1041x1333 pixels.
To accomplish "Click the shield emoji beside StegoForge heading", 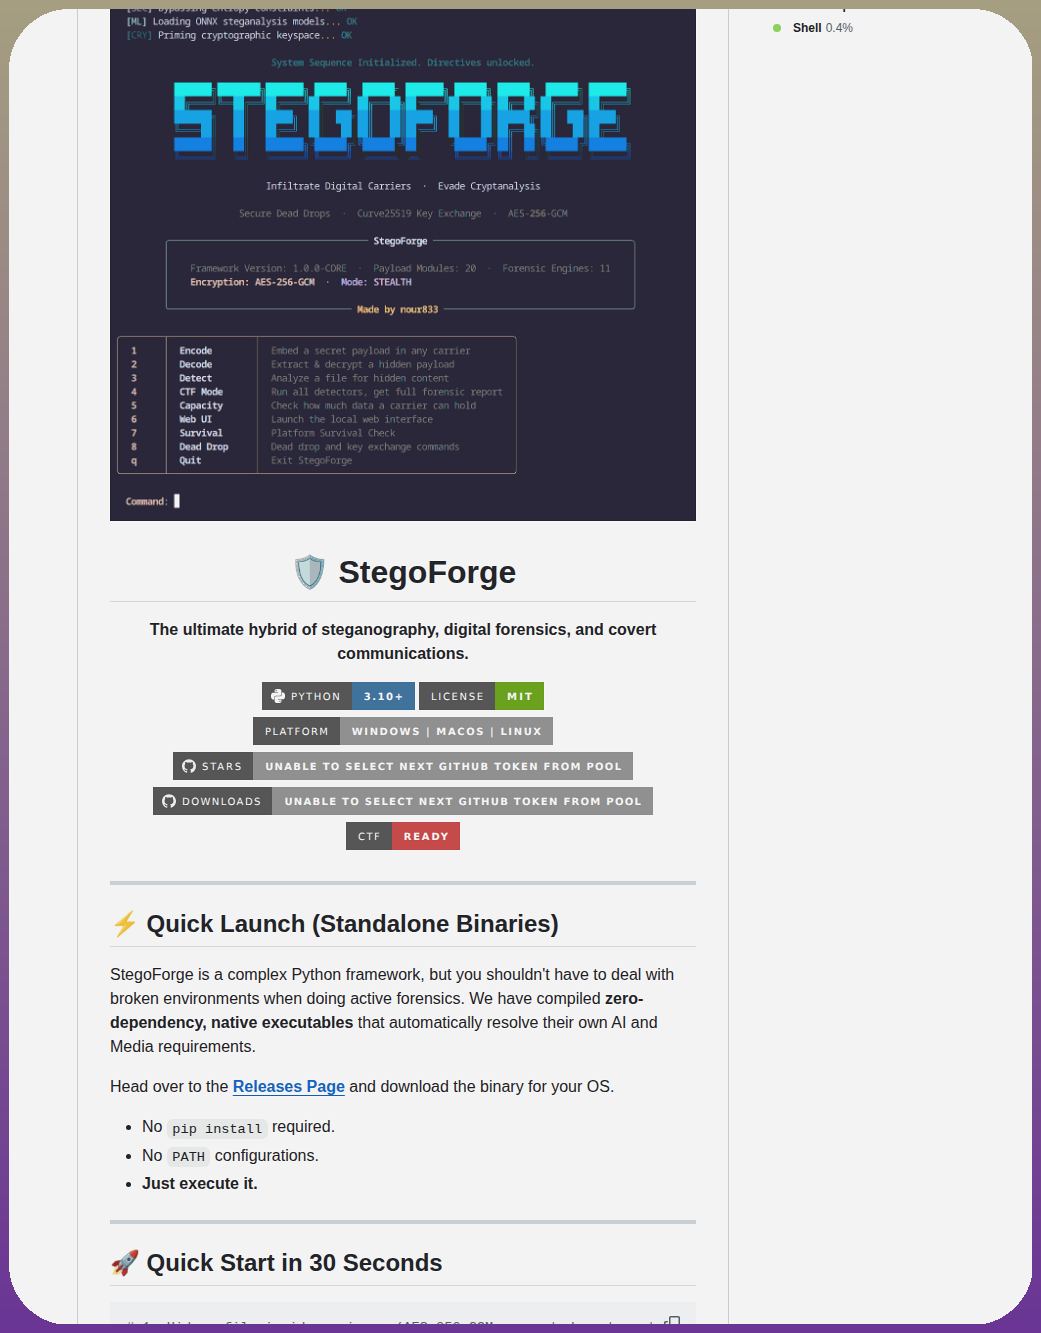I will (x=310, y=572).
